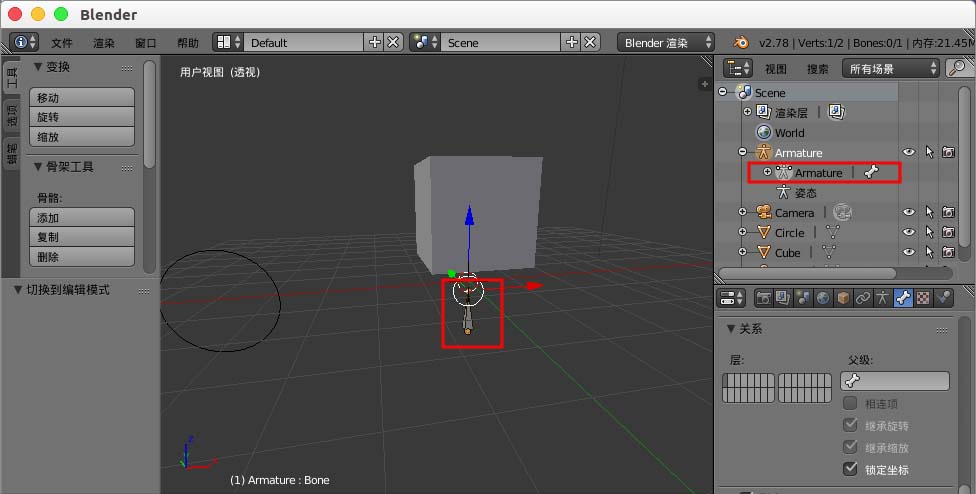Collapse the 骨架工具 panel
The image size is (976, 494).
(x=37, y=167)
